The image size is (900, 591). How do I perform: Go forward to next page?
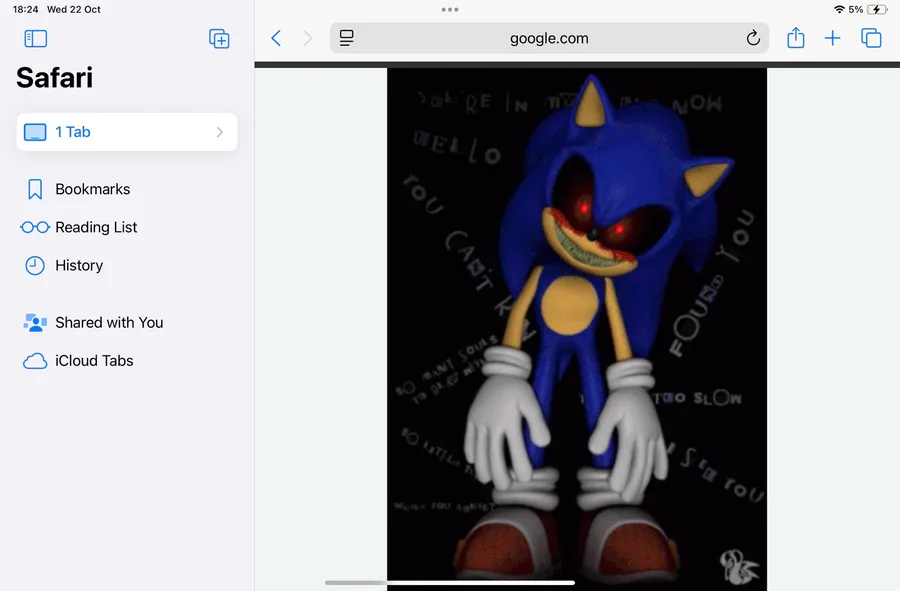(308, 38)
